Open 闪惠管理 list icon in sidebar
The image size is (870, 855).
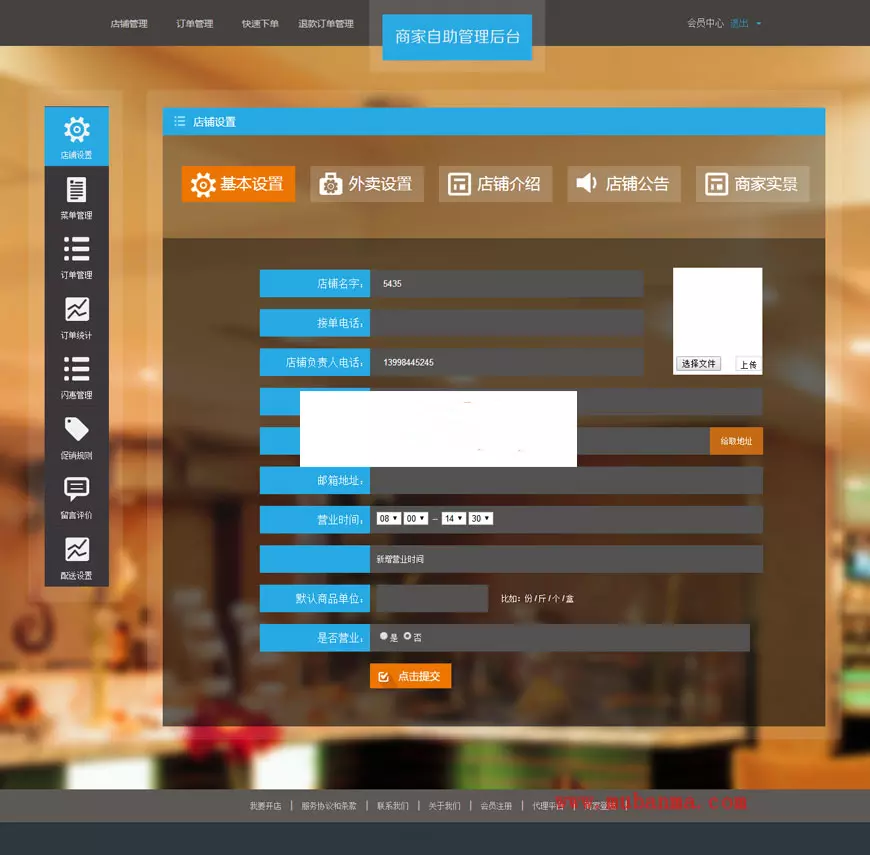(77, 370)
